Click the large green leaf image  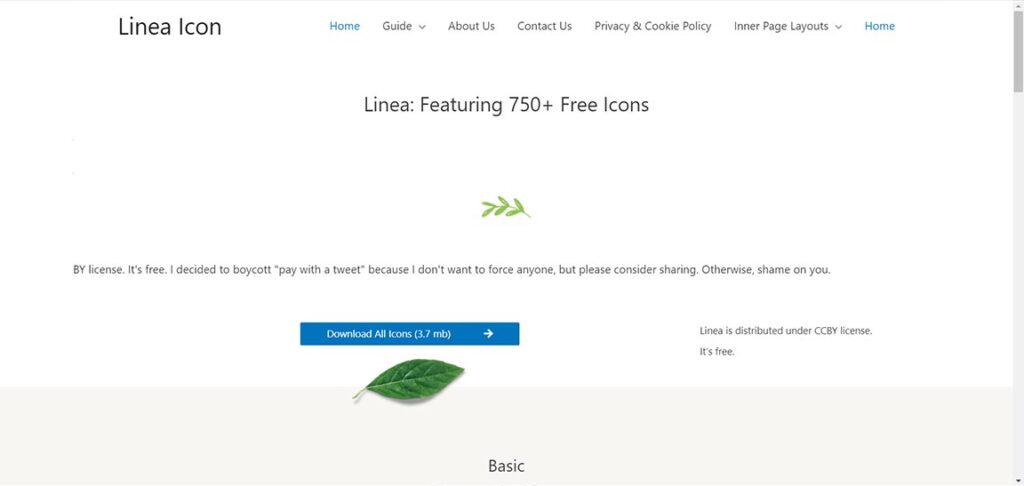tap(410, 380)
